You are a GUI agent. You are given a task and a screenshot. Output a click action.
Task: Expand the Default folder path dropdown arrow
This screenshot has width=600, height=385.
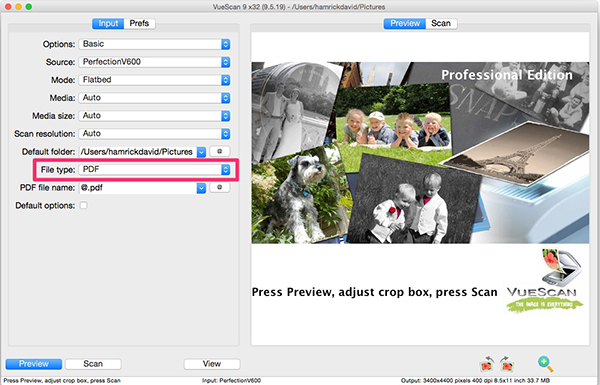[x=201, y=152]
